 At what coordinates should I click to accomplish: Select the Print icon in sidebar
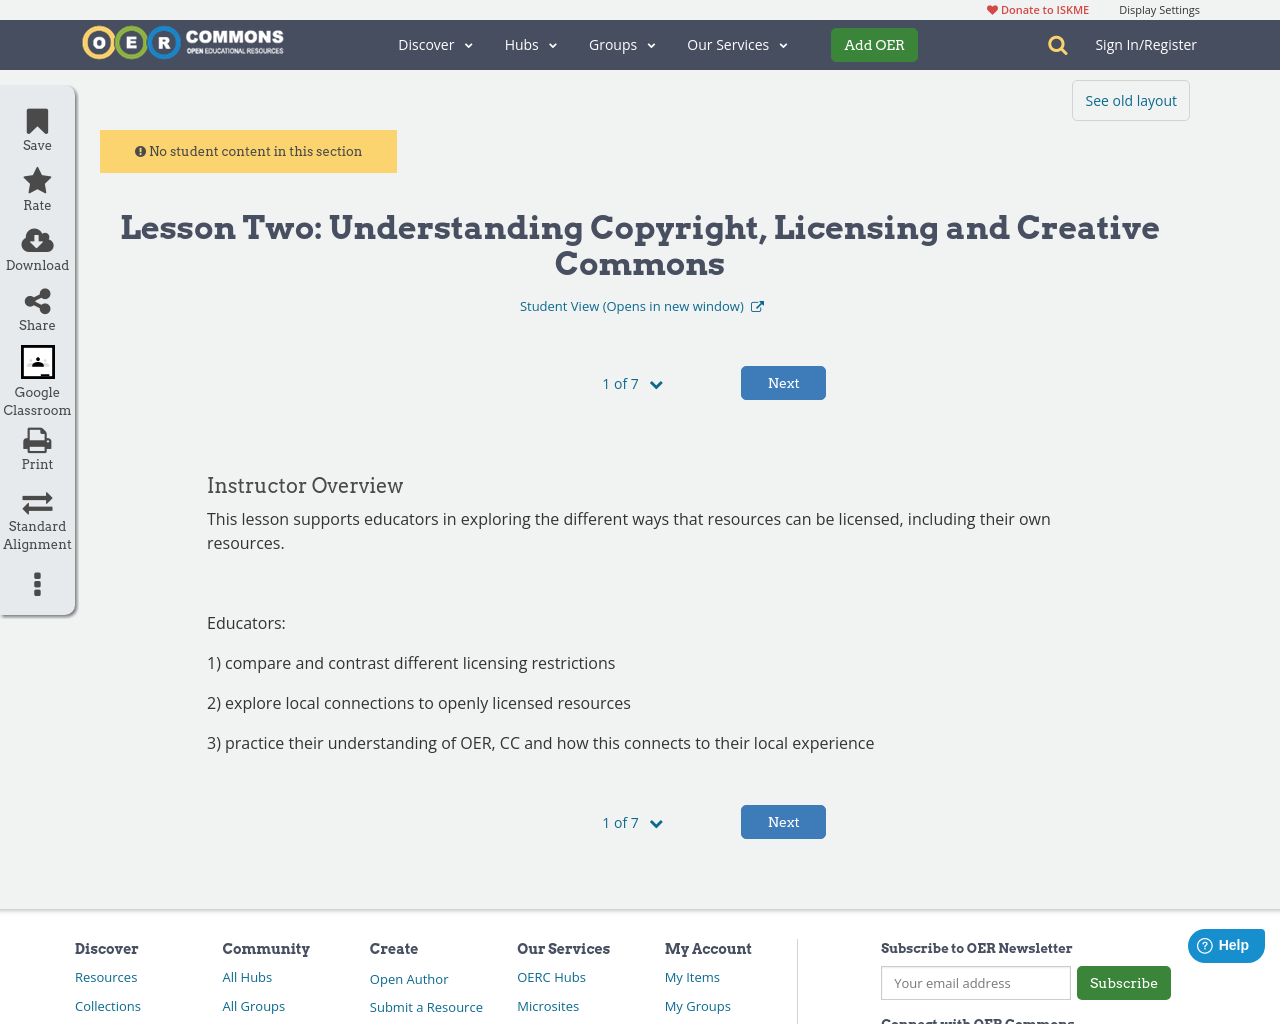(x=36, y=439)
